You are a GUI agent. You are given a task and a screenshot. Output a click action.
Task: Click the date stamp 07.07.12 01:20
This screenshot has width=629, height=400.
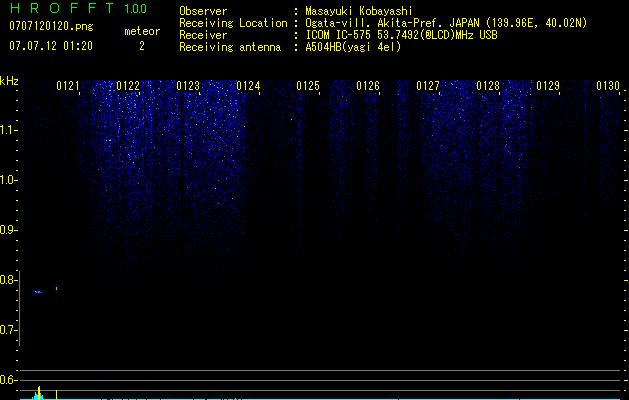coord(51,46)
